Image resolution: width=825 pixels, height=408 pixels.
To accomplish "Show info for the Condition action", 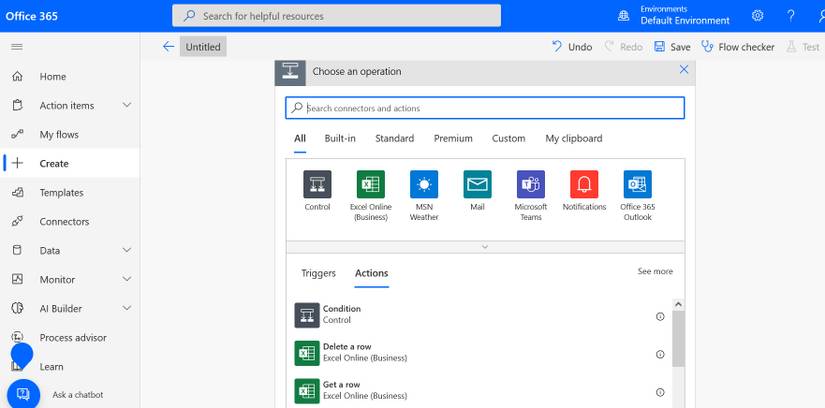I will (660, 316).
